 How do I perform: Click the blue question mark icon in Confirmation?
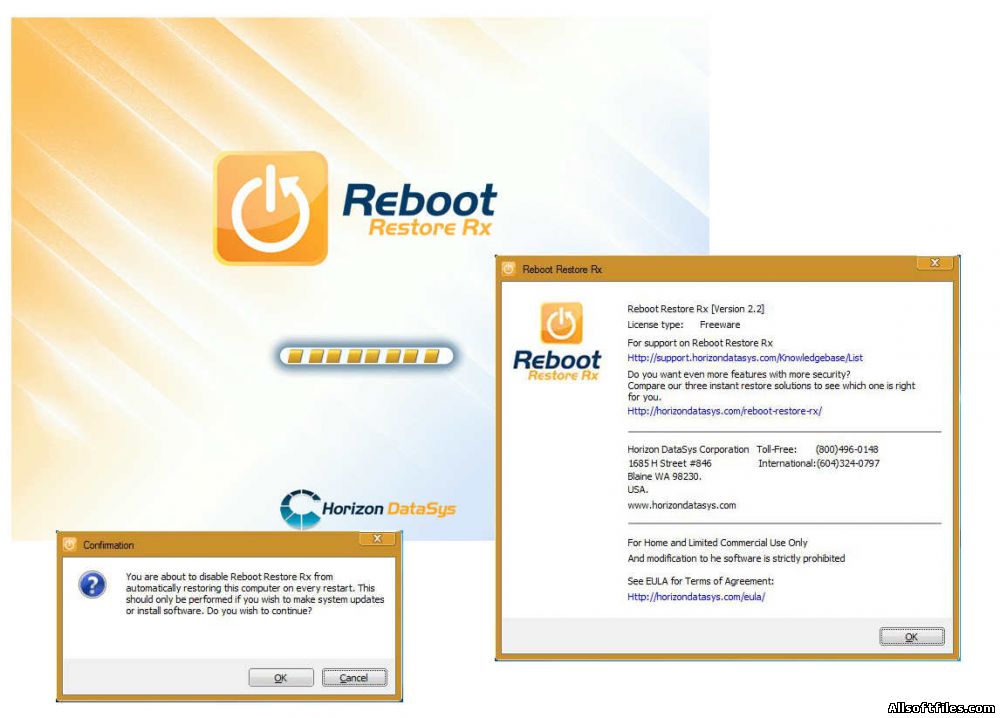(x=92, y=584)
